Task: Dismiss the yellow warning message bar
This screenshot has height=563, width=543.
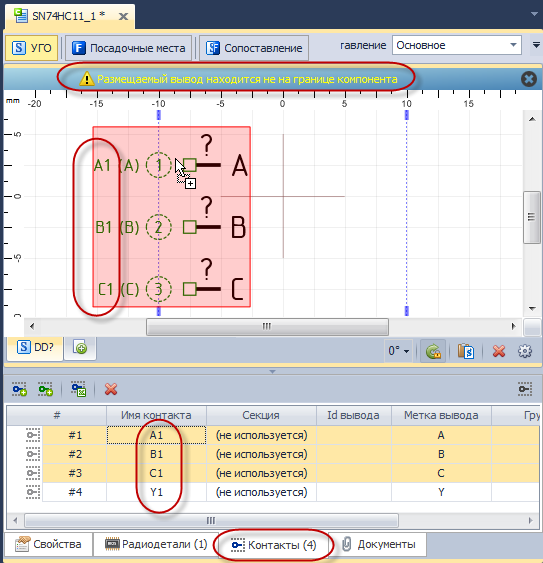Action: 529,79
